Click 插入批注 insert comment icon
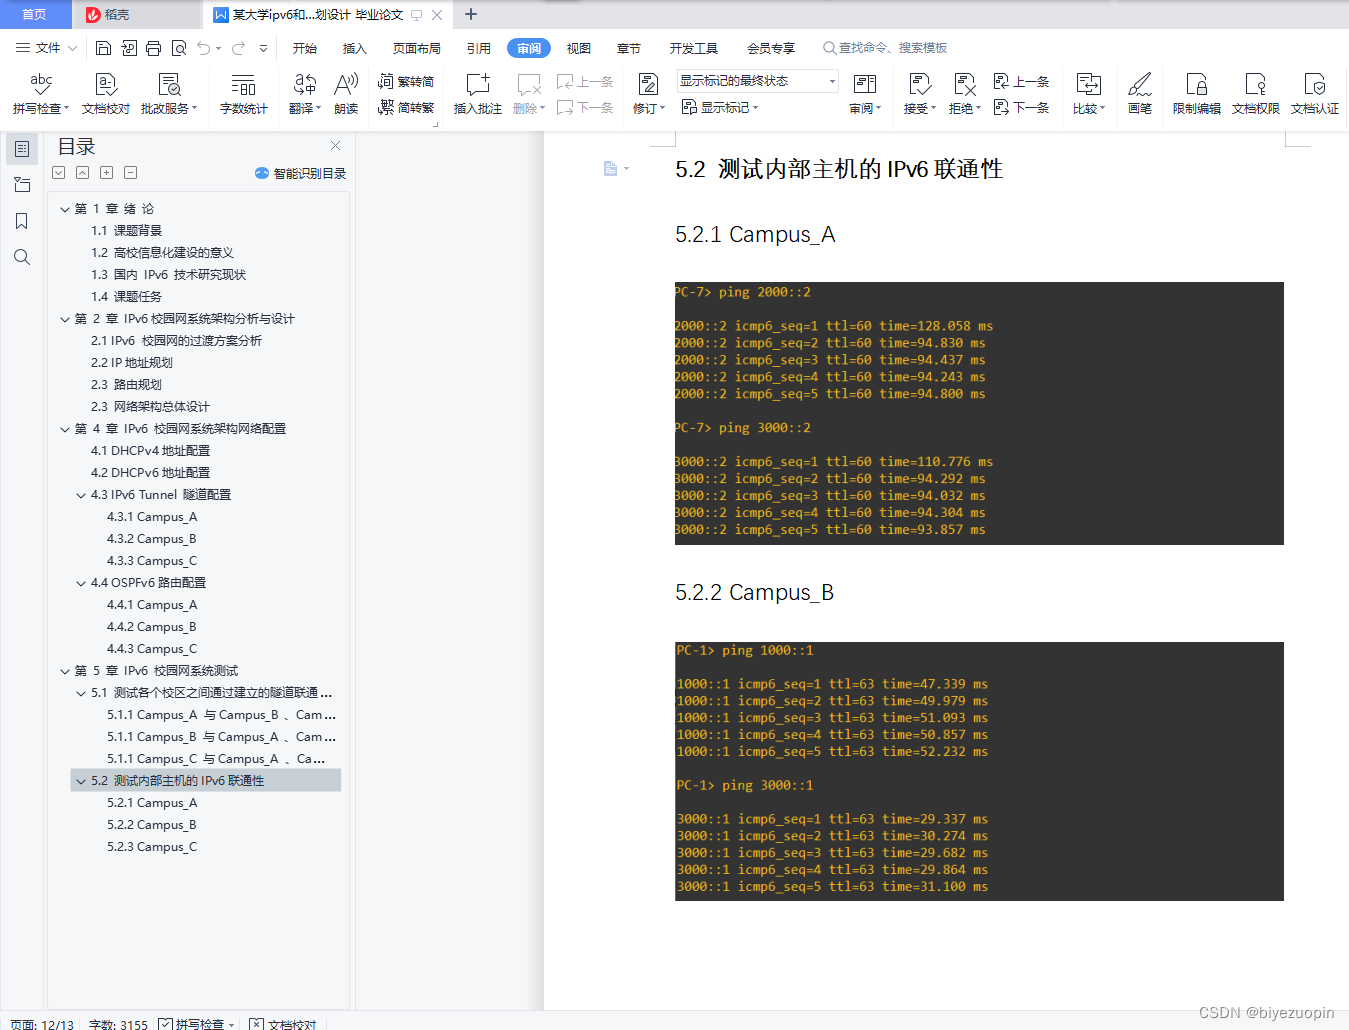Screen dimensions: 1349x1030 point(478,94)
